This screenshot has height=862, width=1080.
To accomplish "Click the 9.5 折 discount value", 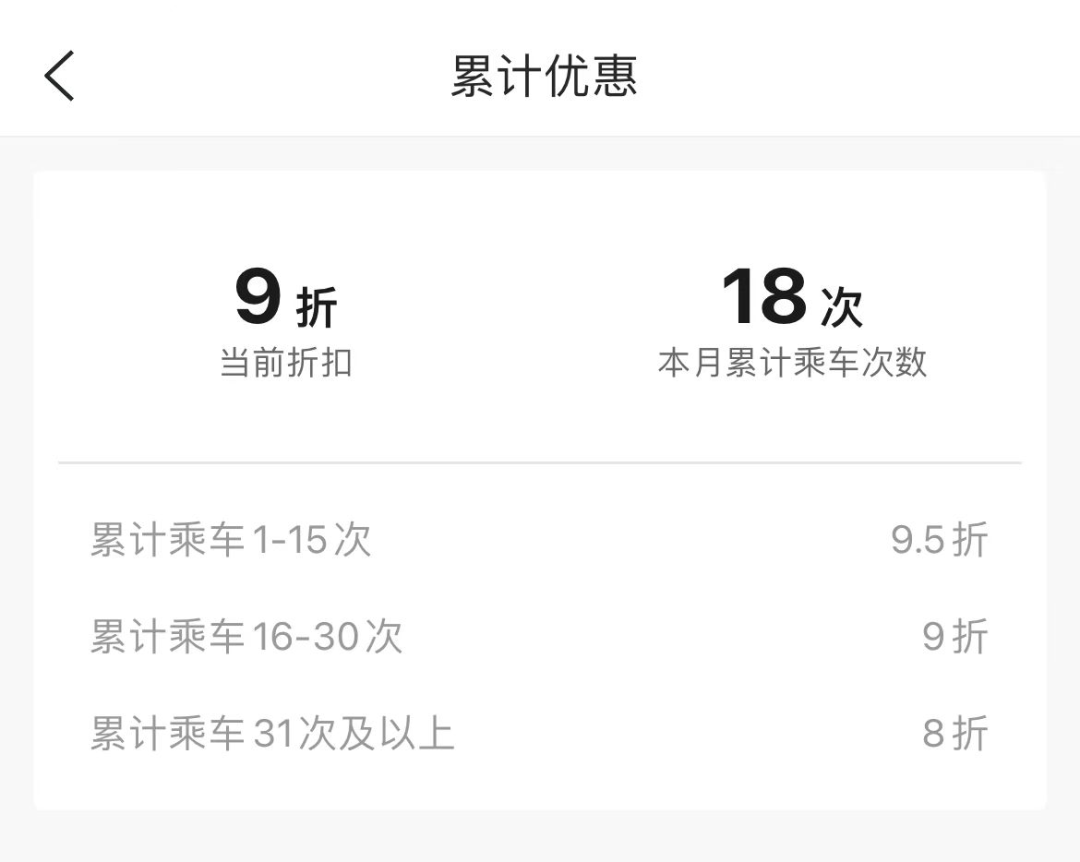I will click(x=939, y=541).
